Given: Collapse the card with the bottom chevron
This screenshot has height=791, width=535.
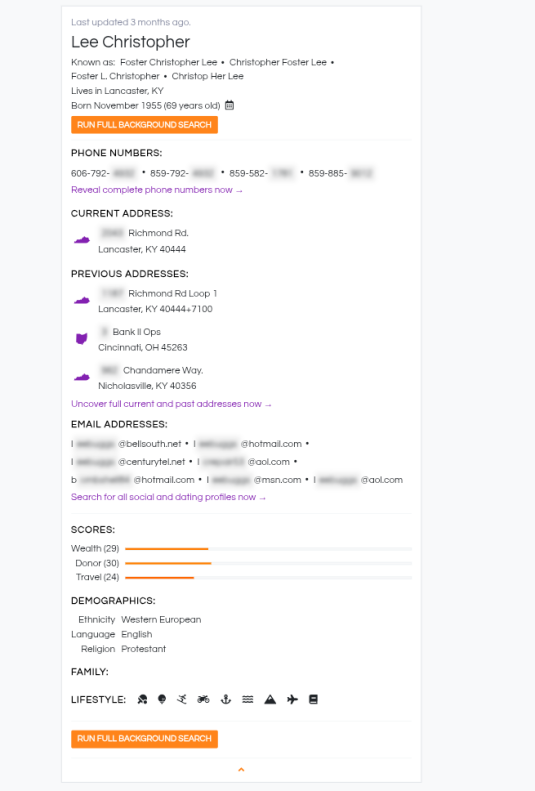Looking at the screenshot, I should pos(241,769).
